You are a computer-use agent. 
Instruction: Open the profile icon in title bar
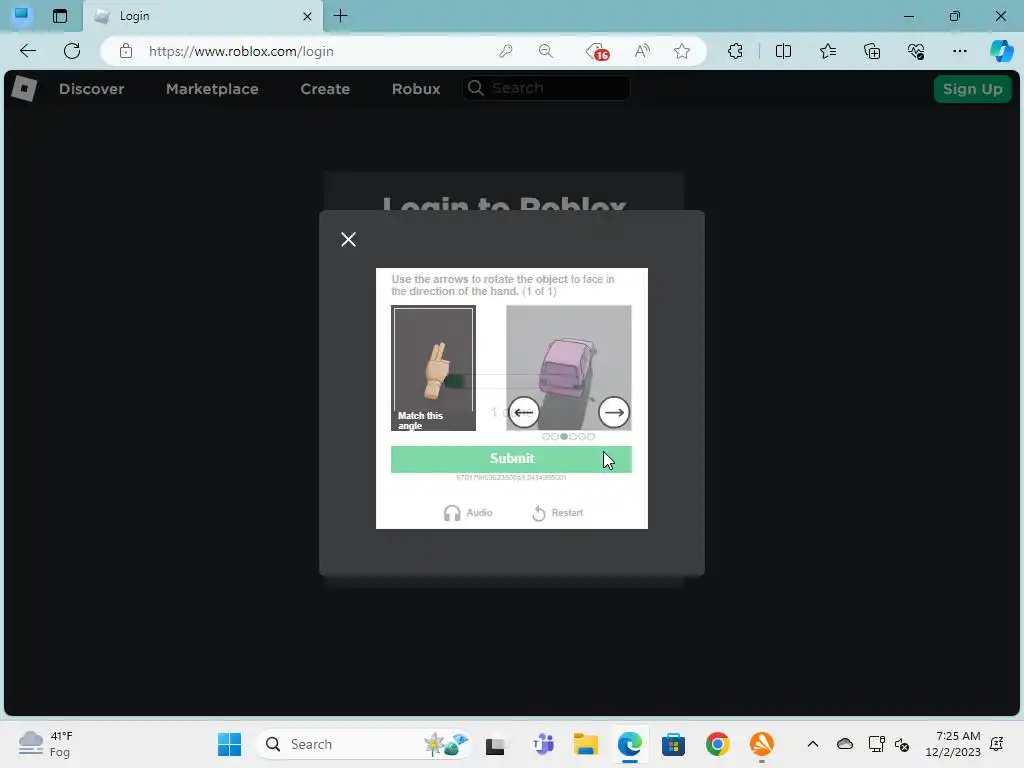[22, 14]
